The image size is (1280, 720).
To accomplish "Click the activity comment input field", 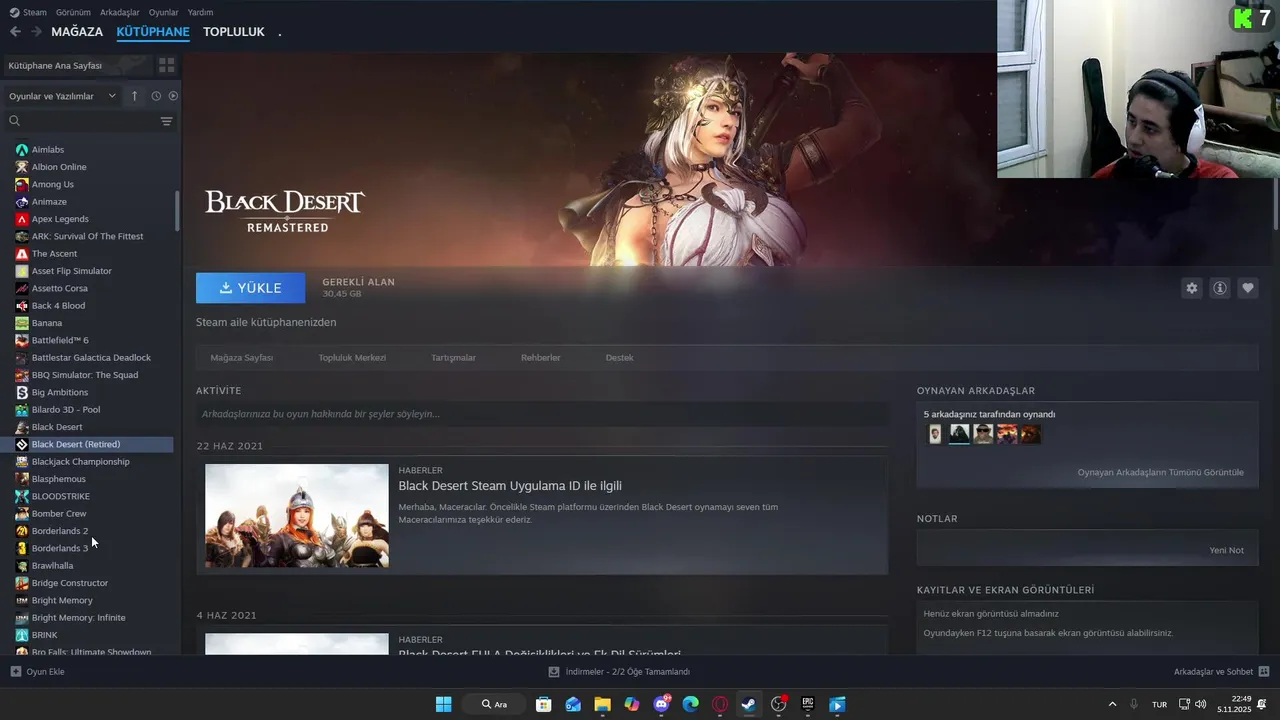I will [542, 414].
